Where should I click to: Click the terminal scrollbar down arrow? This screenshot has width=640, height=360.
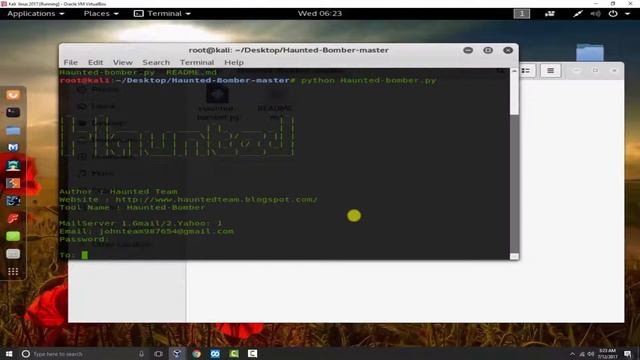click(x=514, y=256)
